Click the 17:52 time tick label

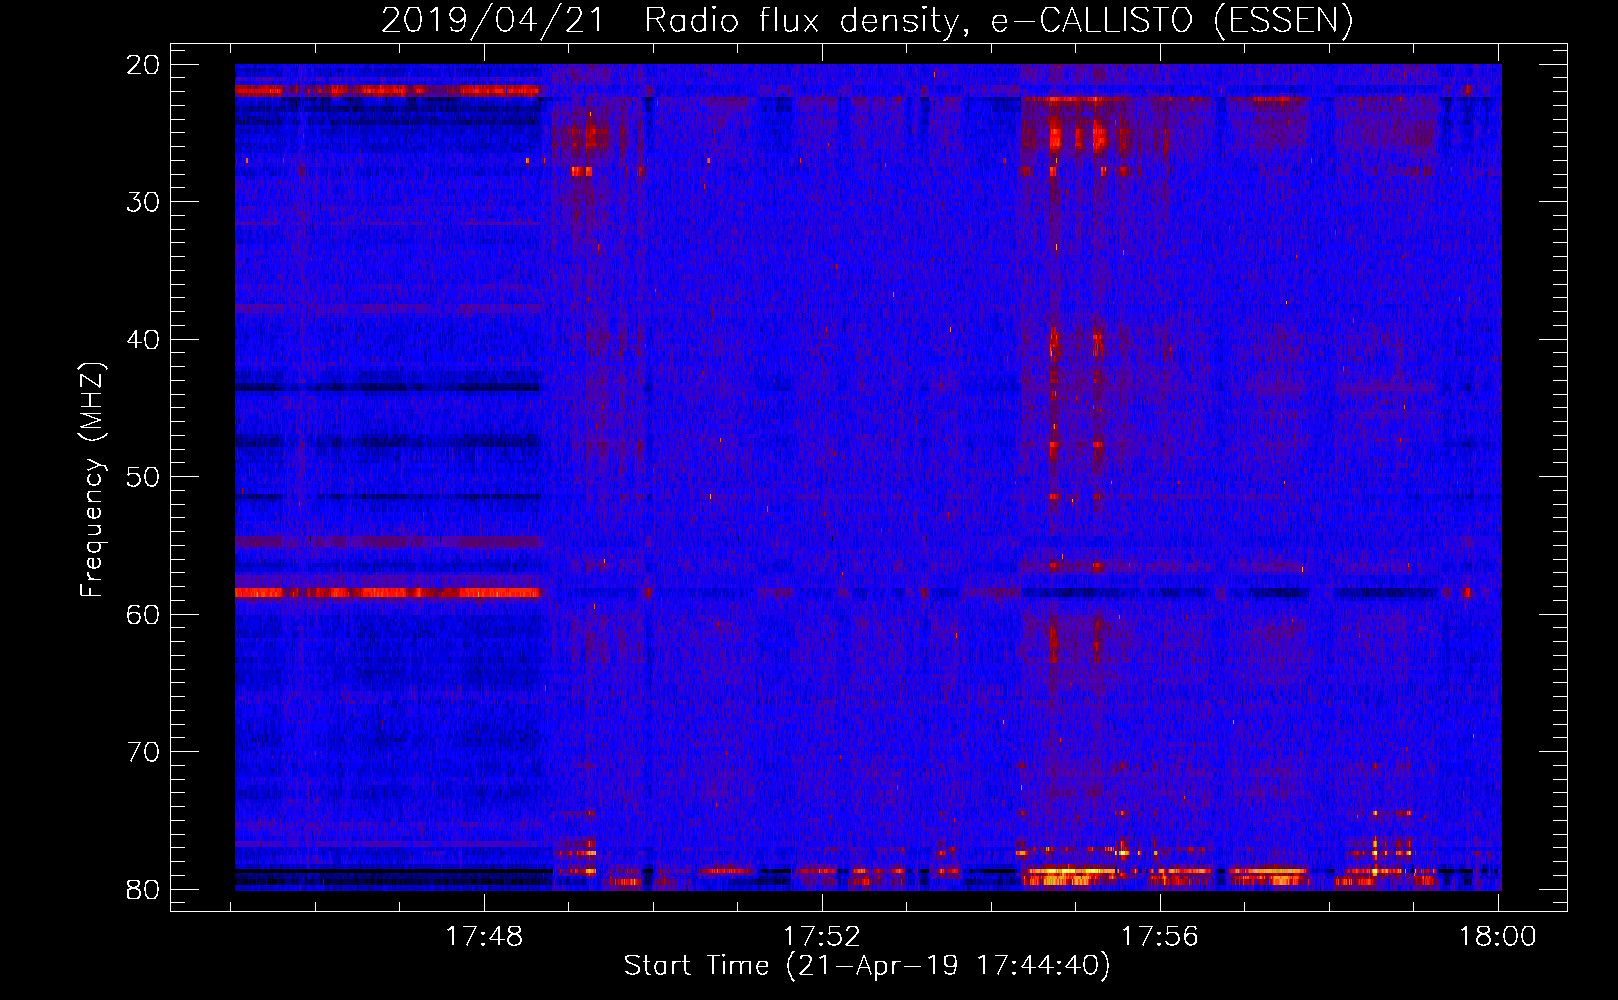(822, 936)
